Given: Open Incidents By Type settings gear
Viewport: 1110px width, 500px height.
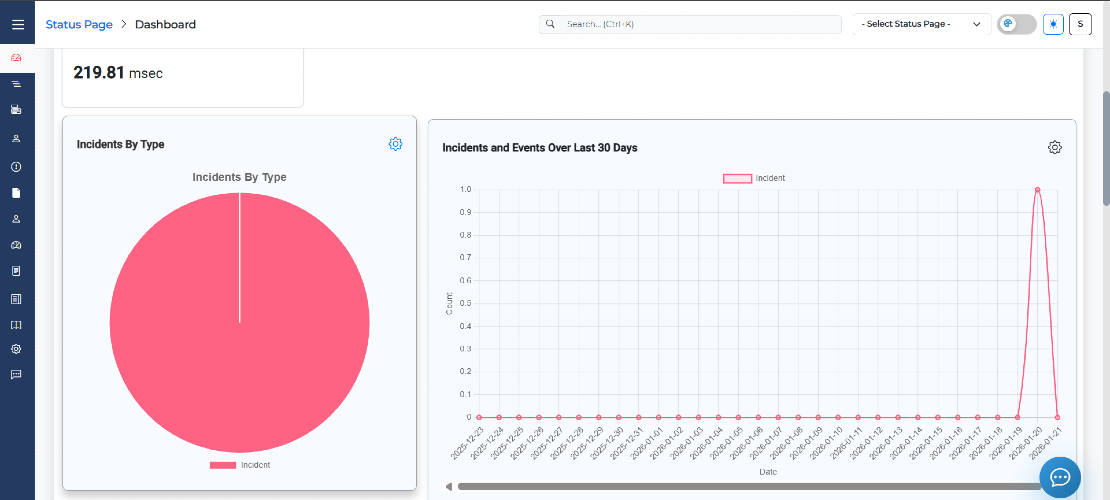Looking at the screenshot, I should tap(395, 144).
